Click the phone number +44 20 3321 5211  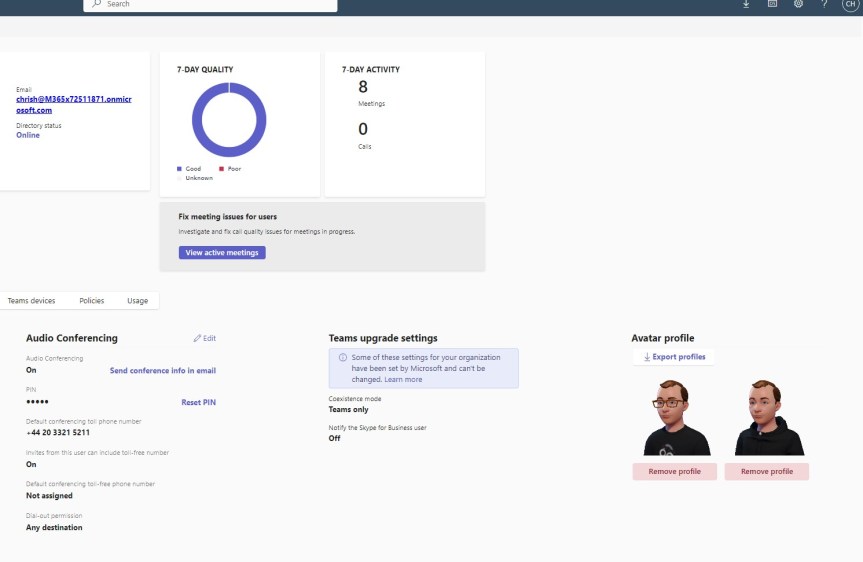tap(58, 433)
